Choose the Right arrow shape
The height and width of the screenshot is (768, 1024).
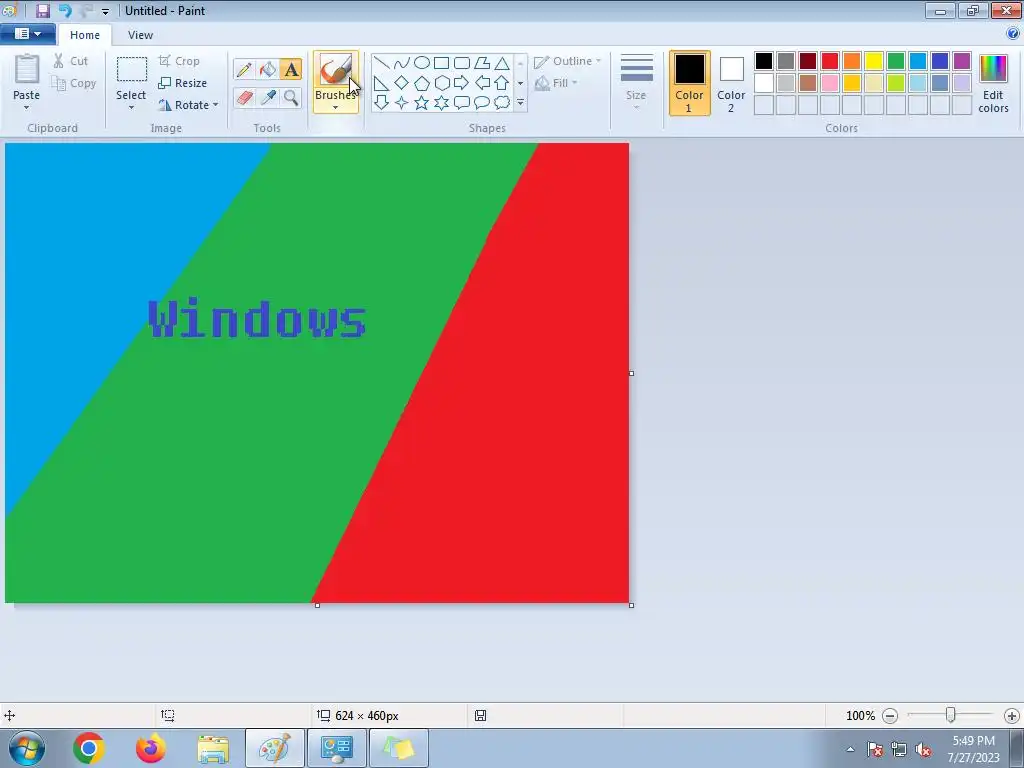[462, 83]
